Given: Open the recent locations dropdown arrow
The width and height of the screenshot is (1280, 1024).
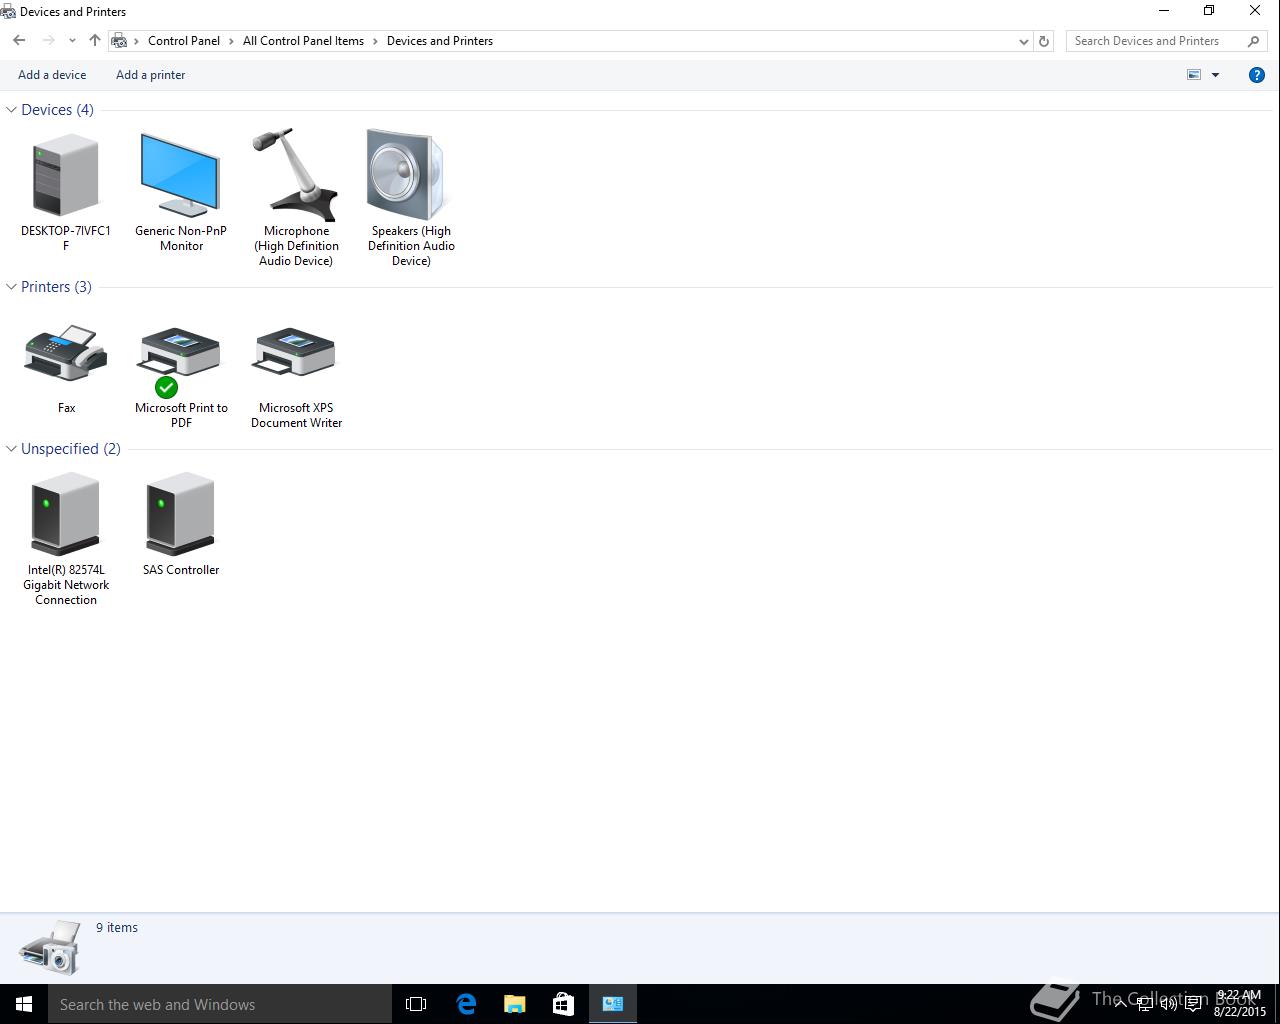Looking at the screenshot, I should coord(72,41).
